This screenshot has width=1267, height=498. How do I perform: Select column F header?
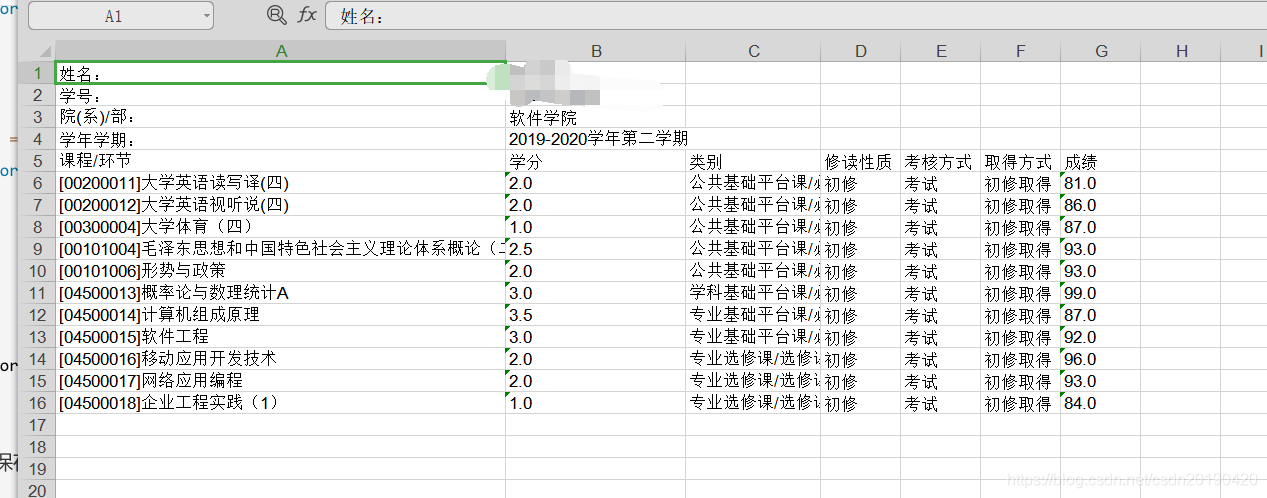click(x=1021, y=51)
